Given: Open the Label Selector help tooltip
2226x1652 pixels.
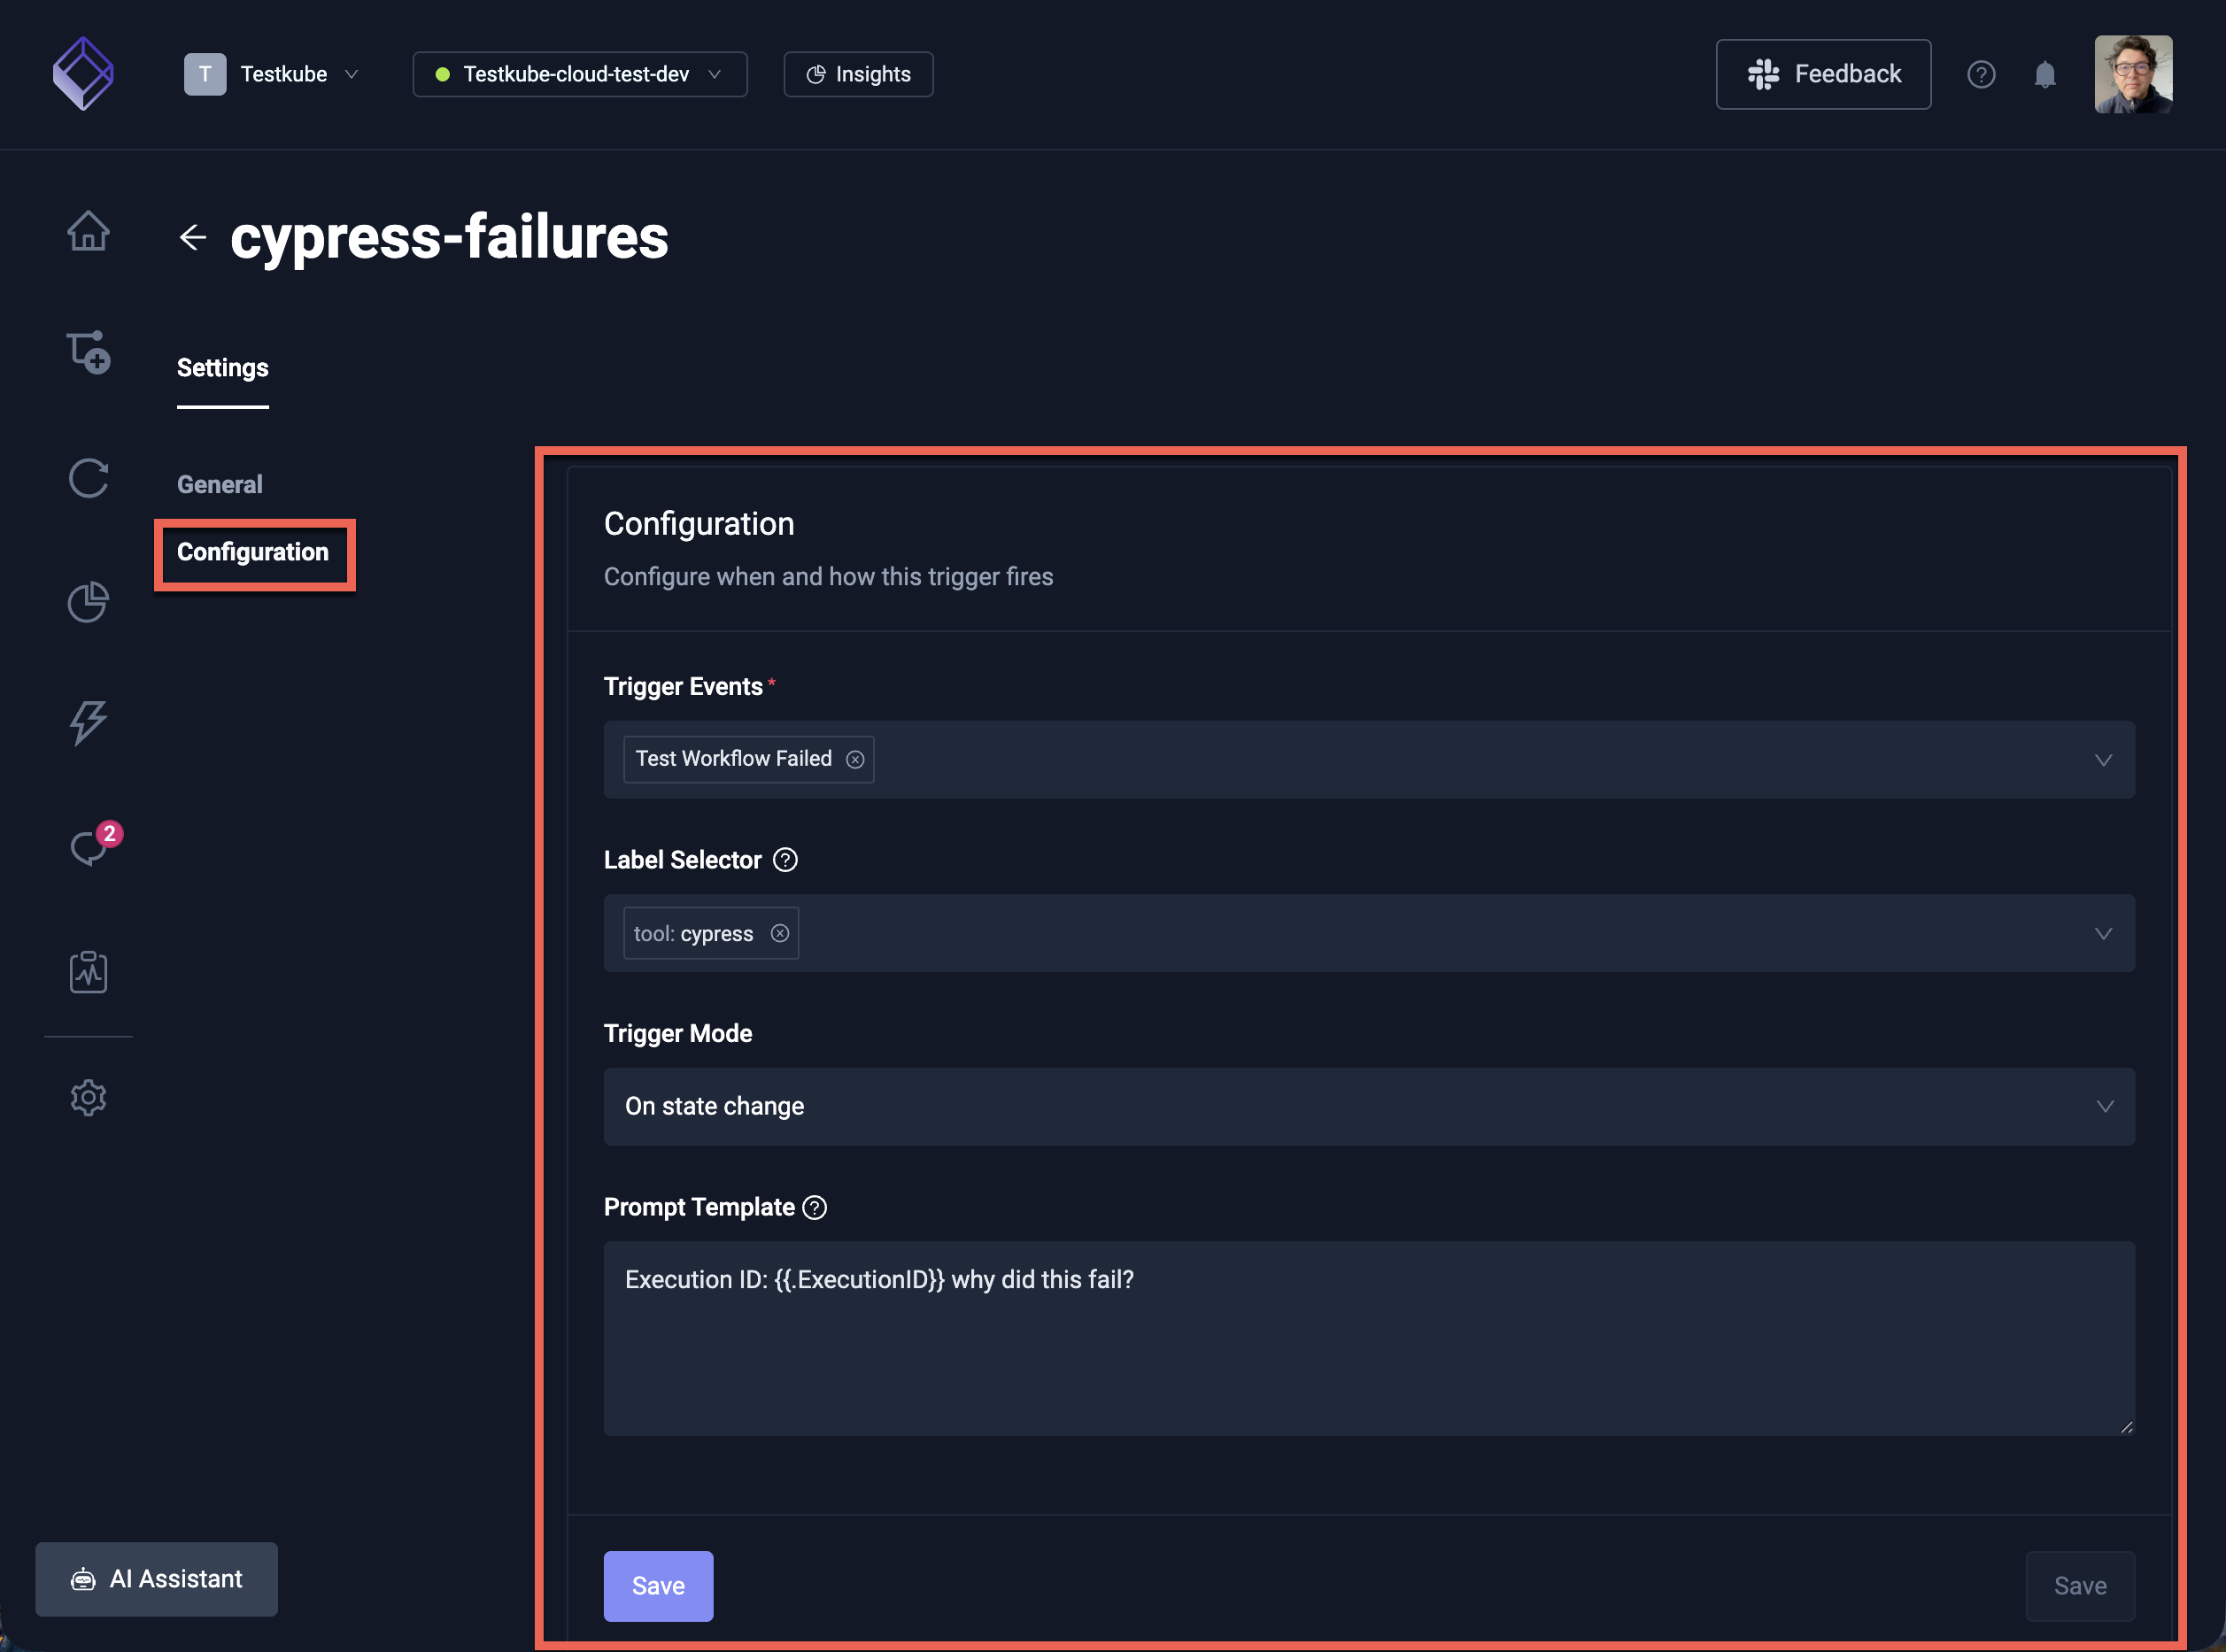Looking at the screenshot, I should (786, 859).
